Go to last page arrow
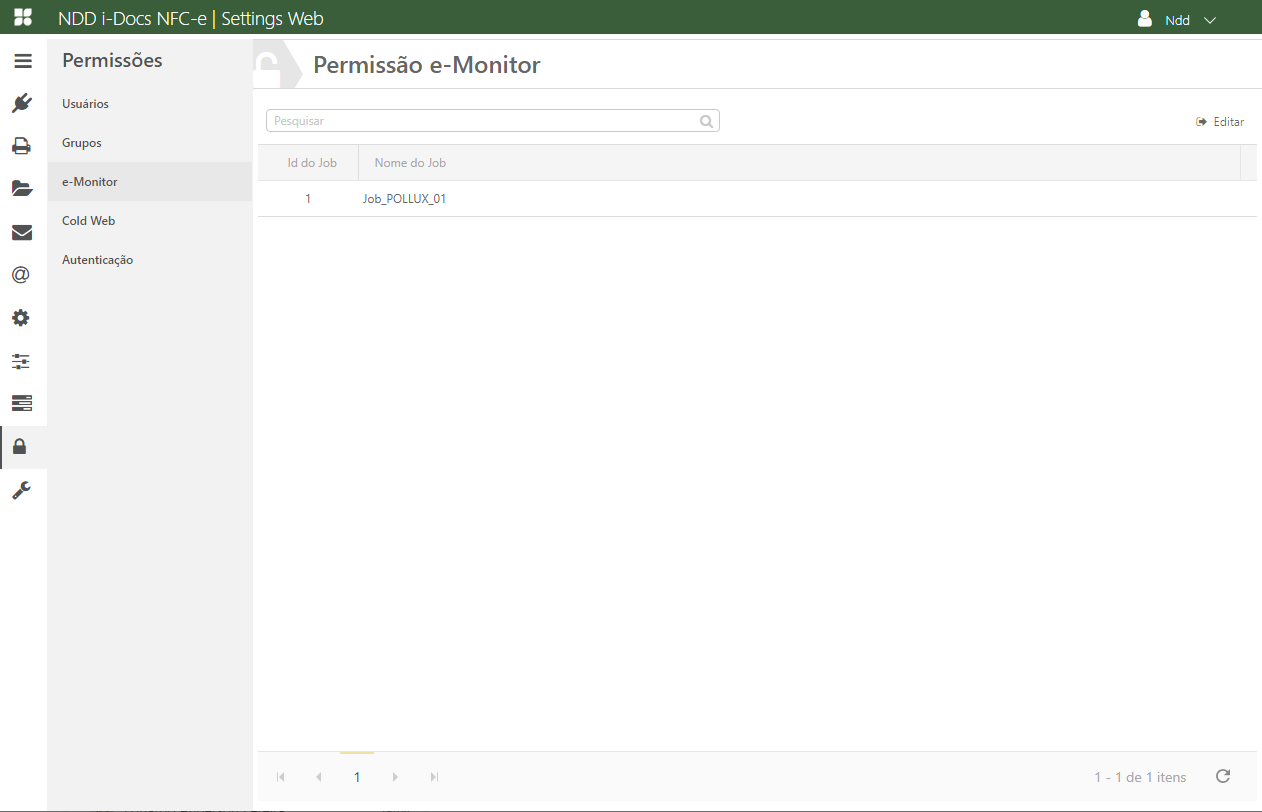 pos(434,777)
